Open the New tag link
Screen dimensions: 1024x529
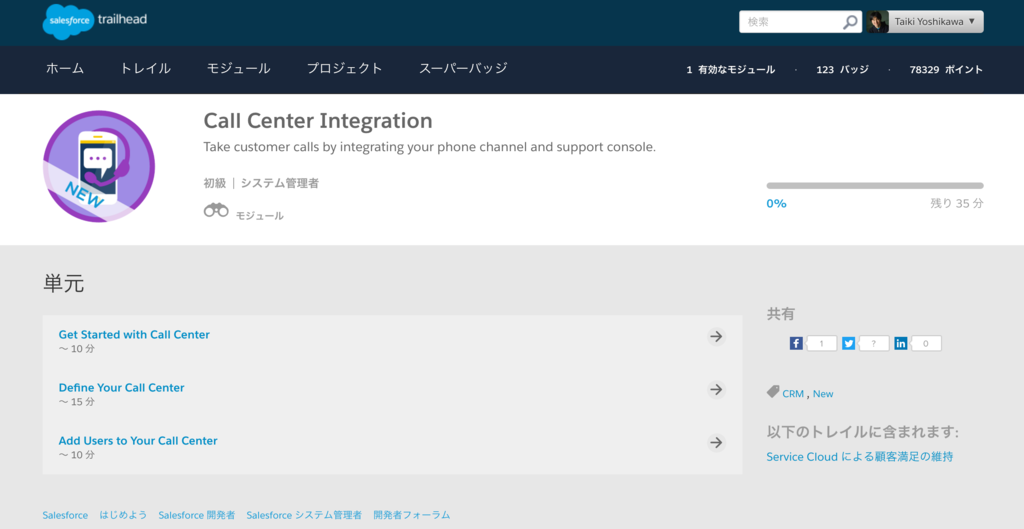click(x=823, y=394)
